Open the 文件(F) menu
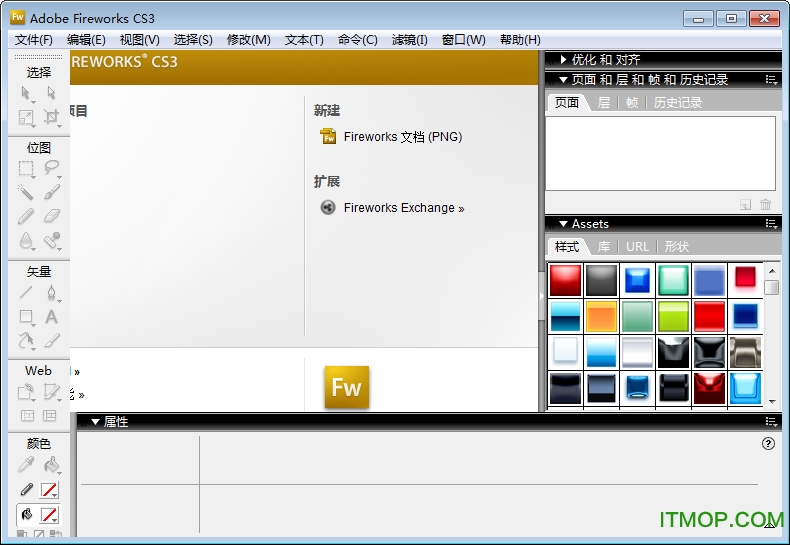The image size is (790, 545). 34,40
